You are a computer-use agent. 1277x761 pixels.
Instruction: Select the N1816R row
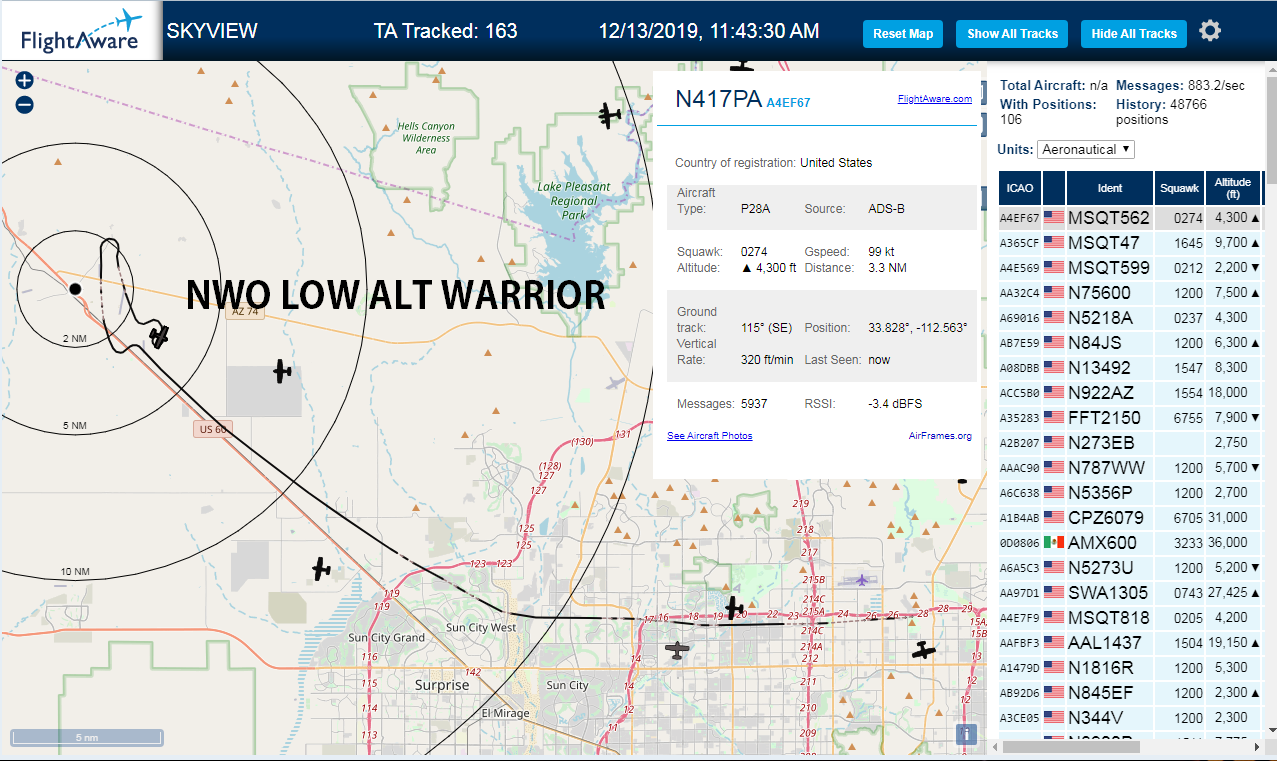coord(1130,667)
